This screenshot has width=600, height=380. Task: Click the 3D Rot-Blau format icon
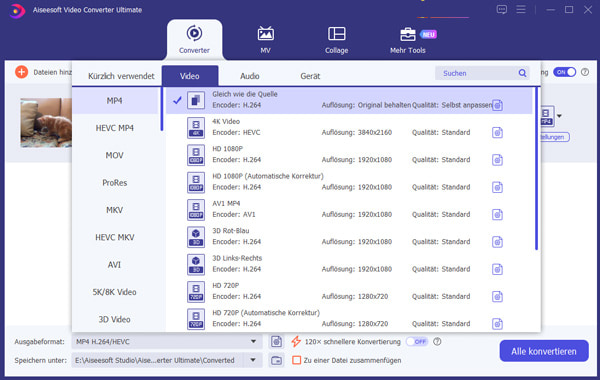coord(196,237)
